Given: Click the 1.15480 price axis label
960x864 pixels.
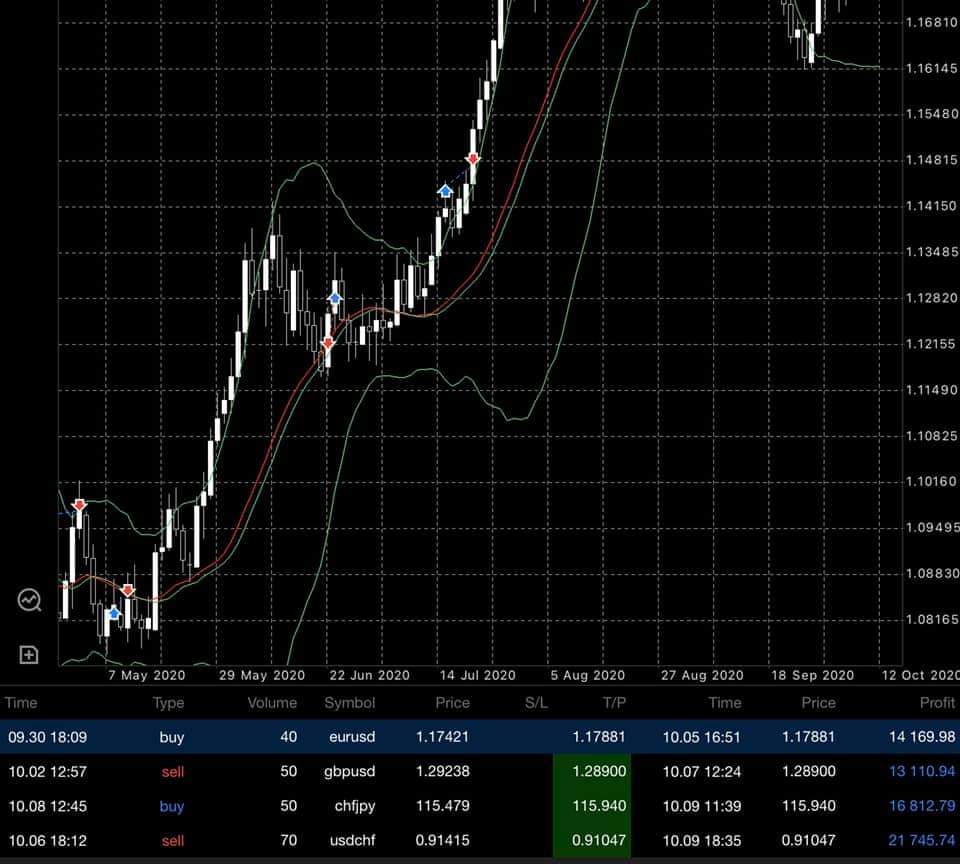Looking at the screenshot, I should click(932, 114).
